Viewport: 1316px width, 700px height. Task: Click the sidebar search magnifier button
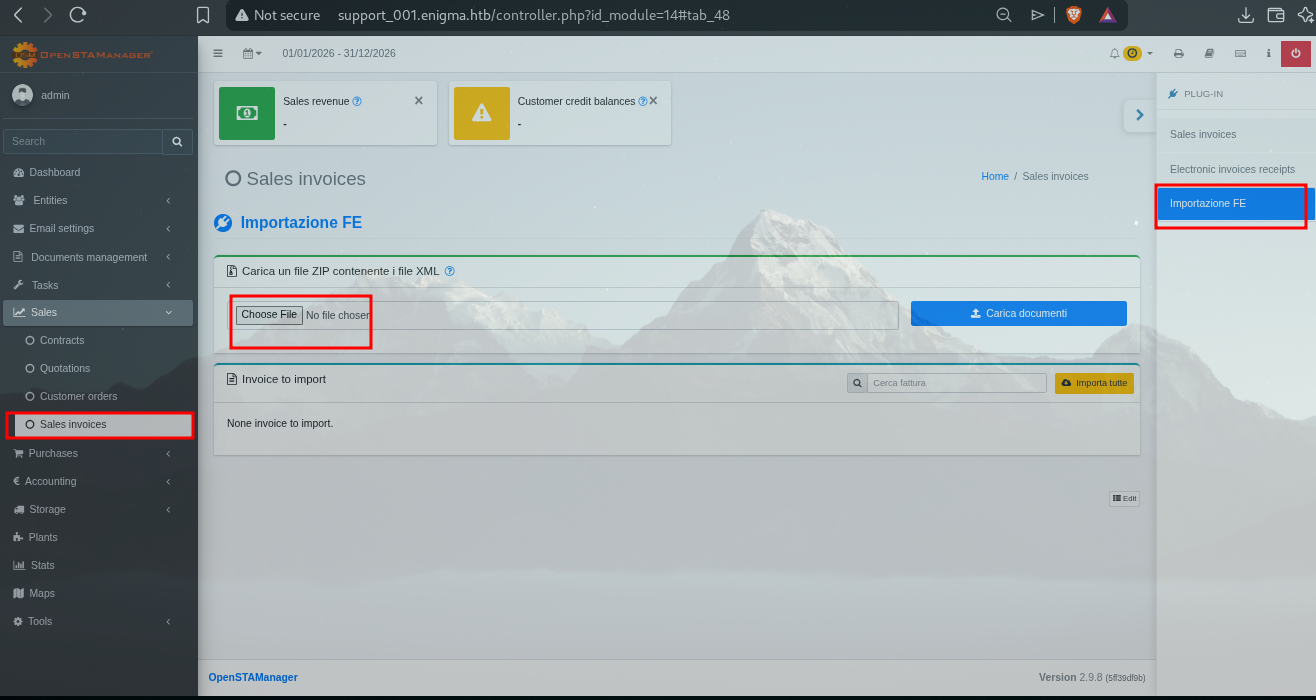[177, 141]
